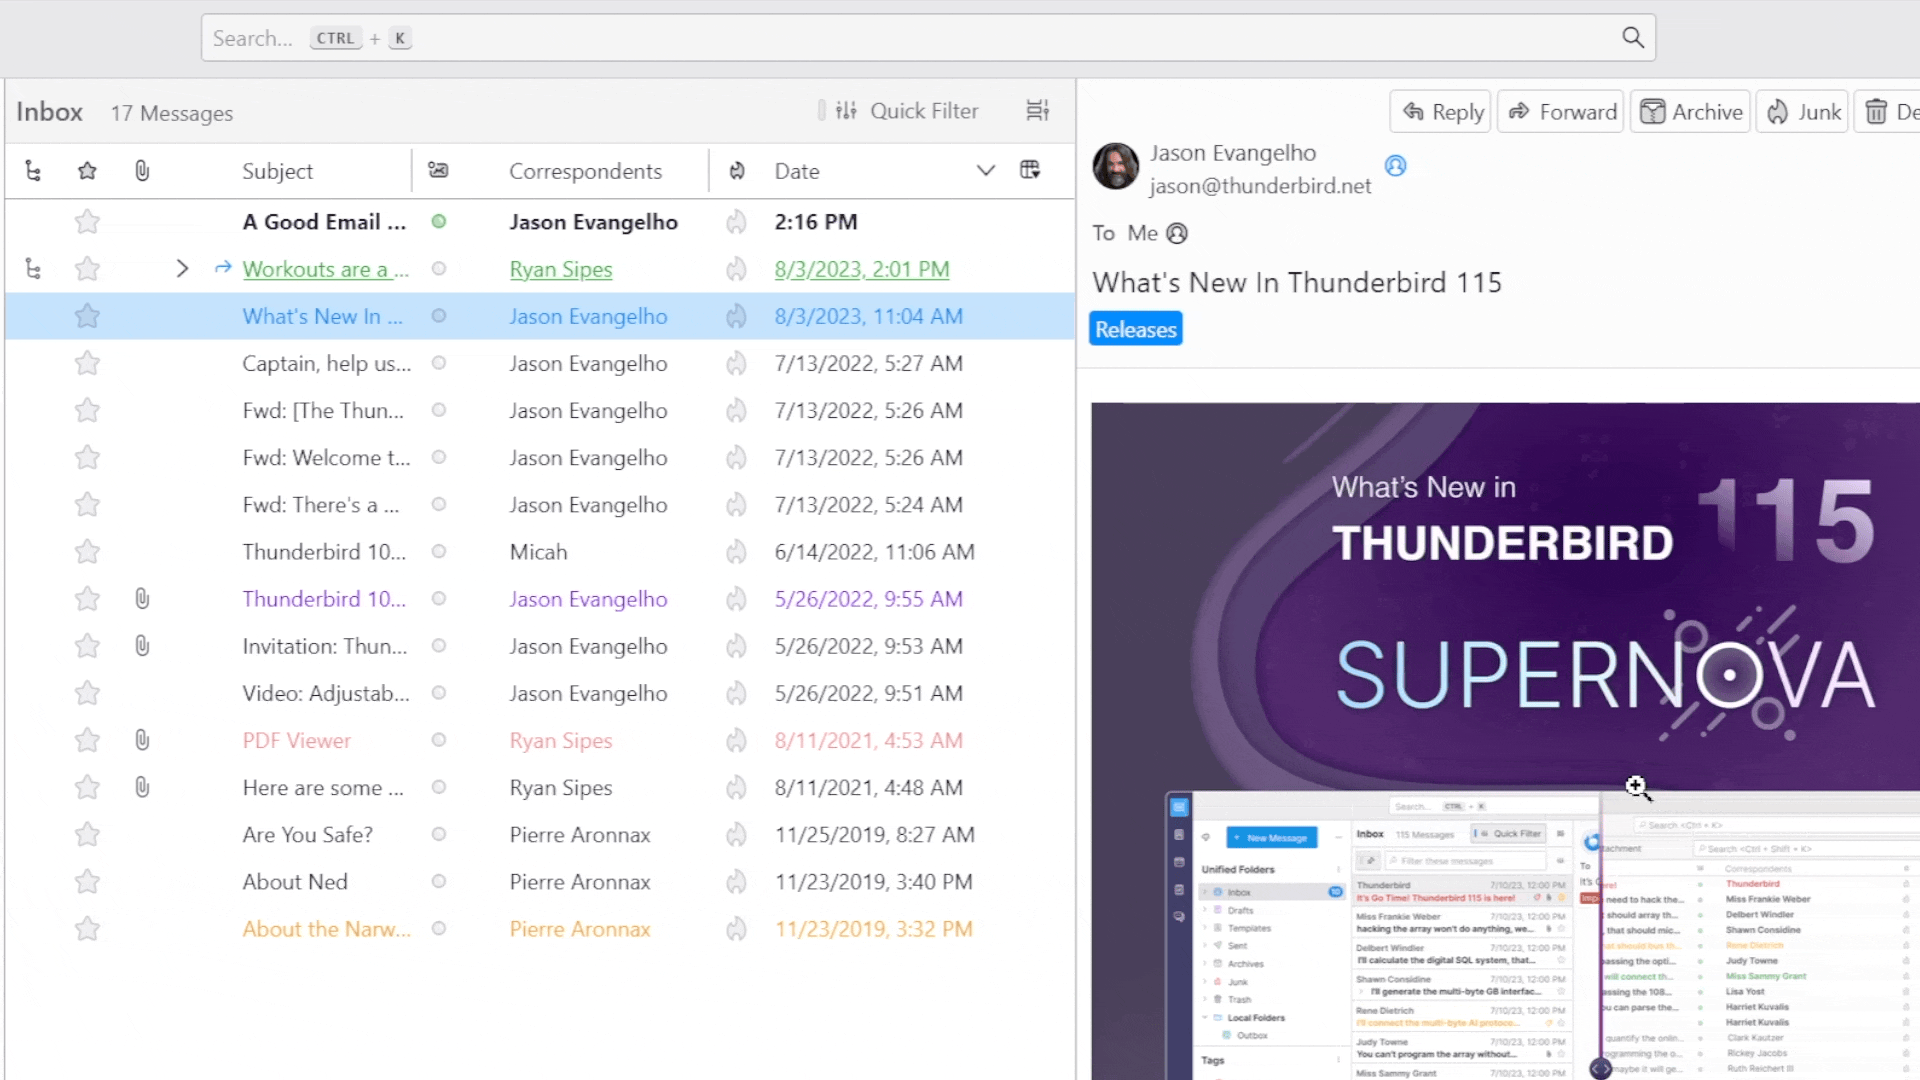Viewport: 1920px width, 1080px height.
Task: Click attachment icon on Thunderbird 10 purple row
Action: pos(142,599)
